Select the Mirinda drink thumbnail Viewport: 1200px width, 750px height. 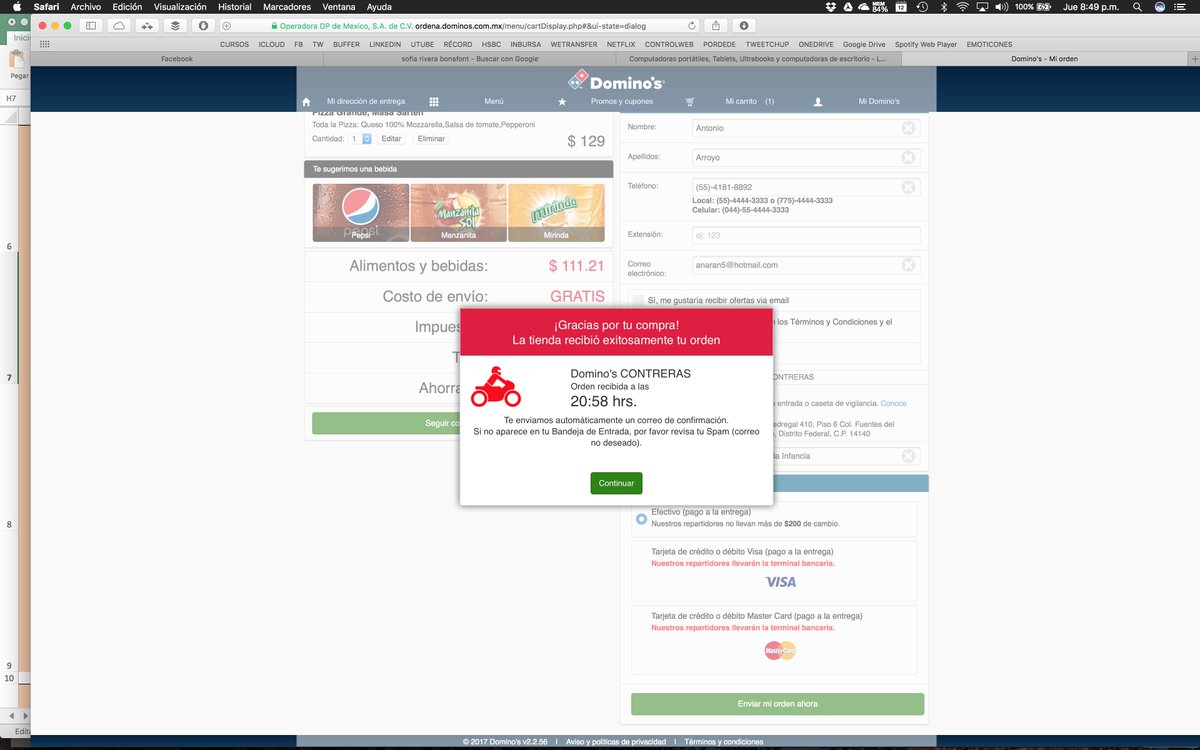tap(556, 212)
